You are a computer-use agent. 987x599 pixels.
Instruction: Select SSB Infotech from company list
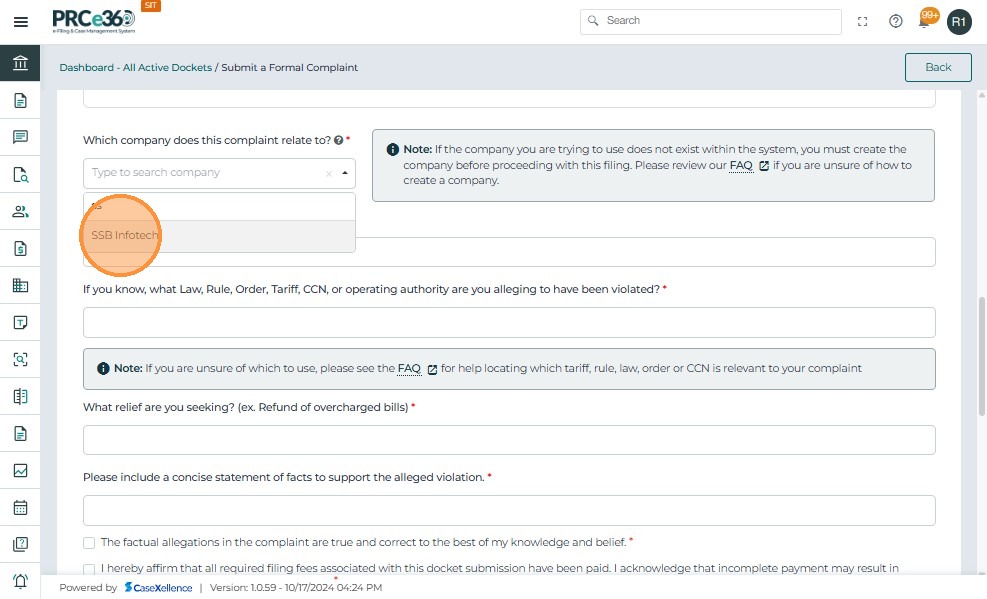coord(125,236)
